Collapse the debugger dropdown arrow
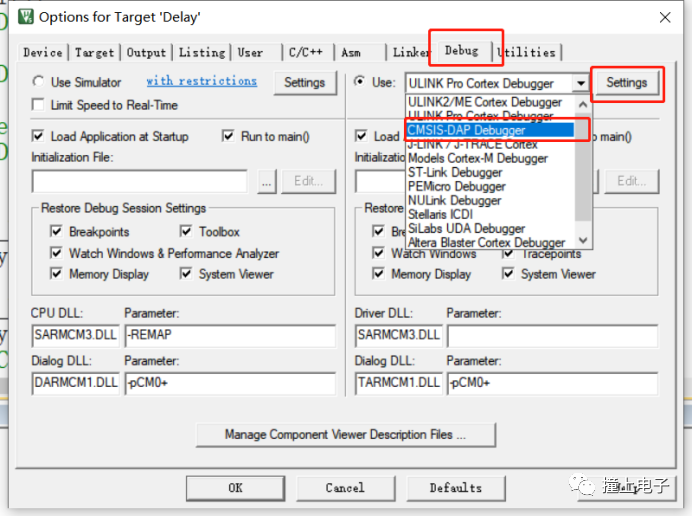 click(x=581, y=83)
